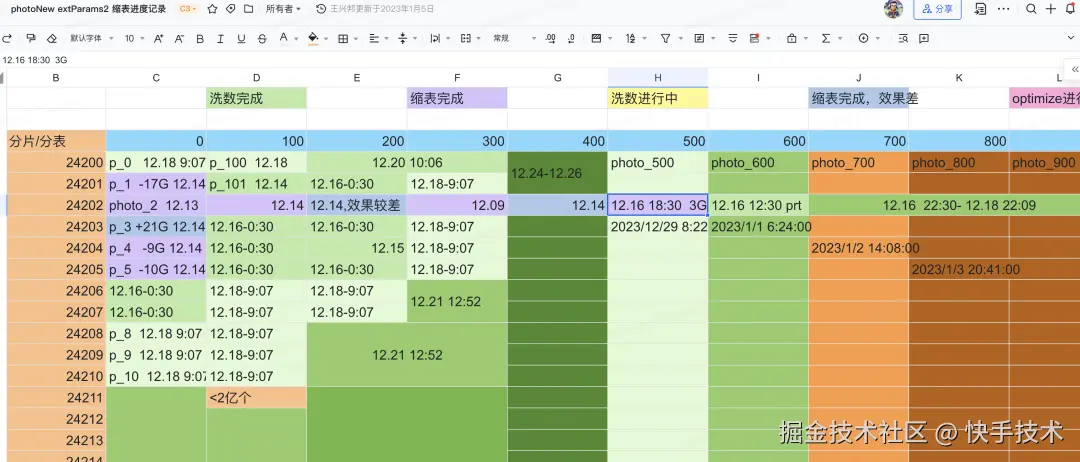Click the move to folder icon

point(249,9)
